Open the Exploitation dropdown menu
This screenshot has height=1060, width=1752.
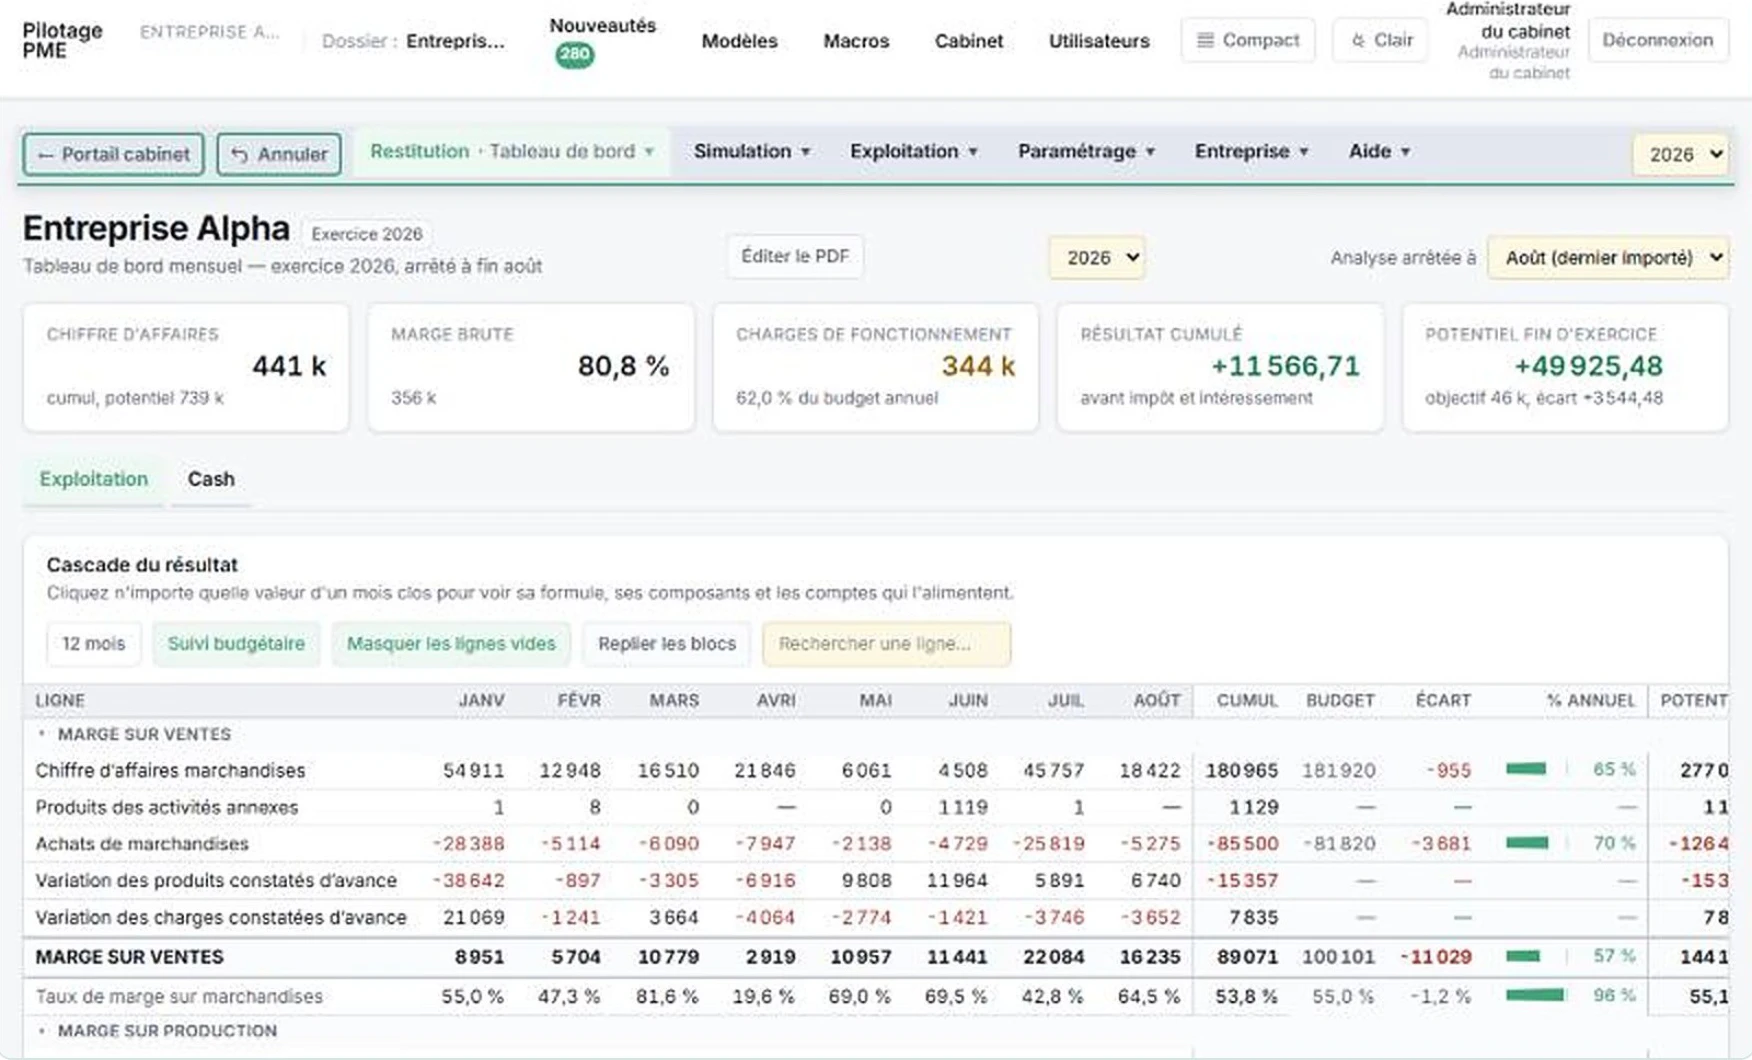click(913, 151)
